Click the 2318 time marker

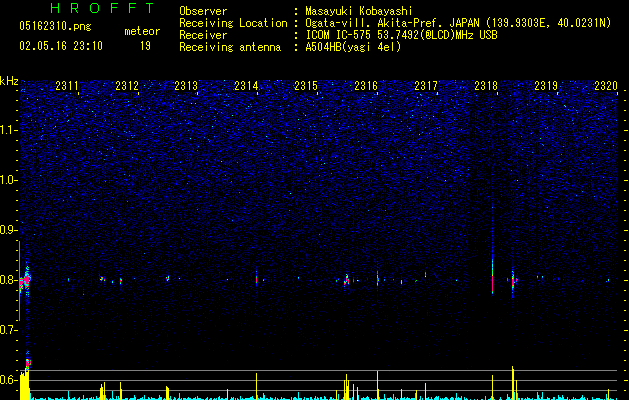pos(486,85)
